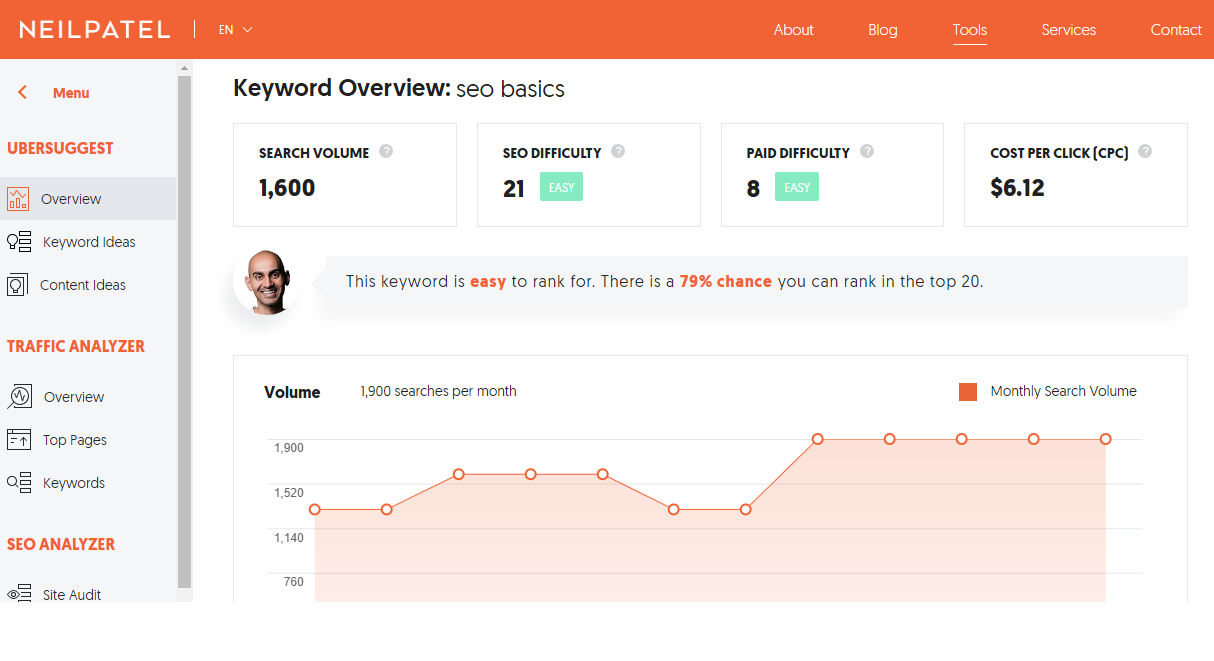Go to the Blog page
1214x661 pixels.
(x=882, y=30)
